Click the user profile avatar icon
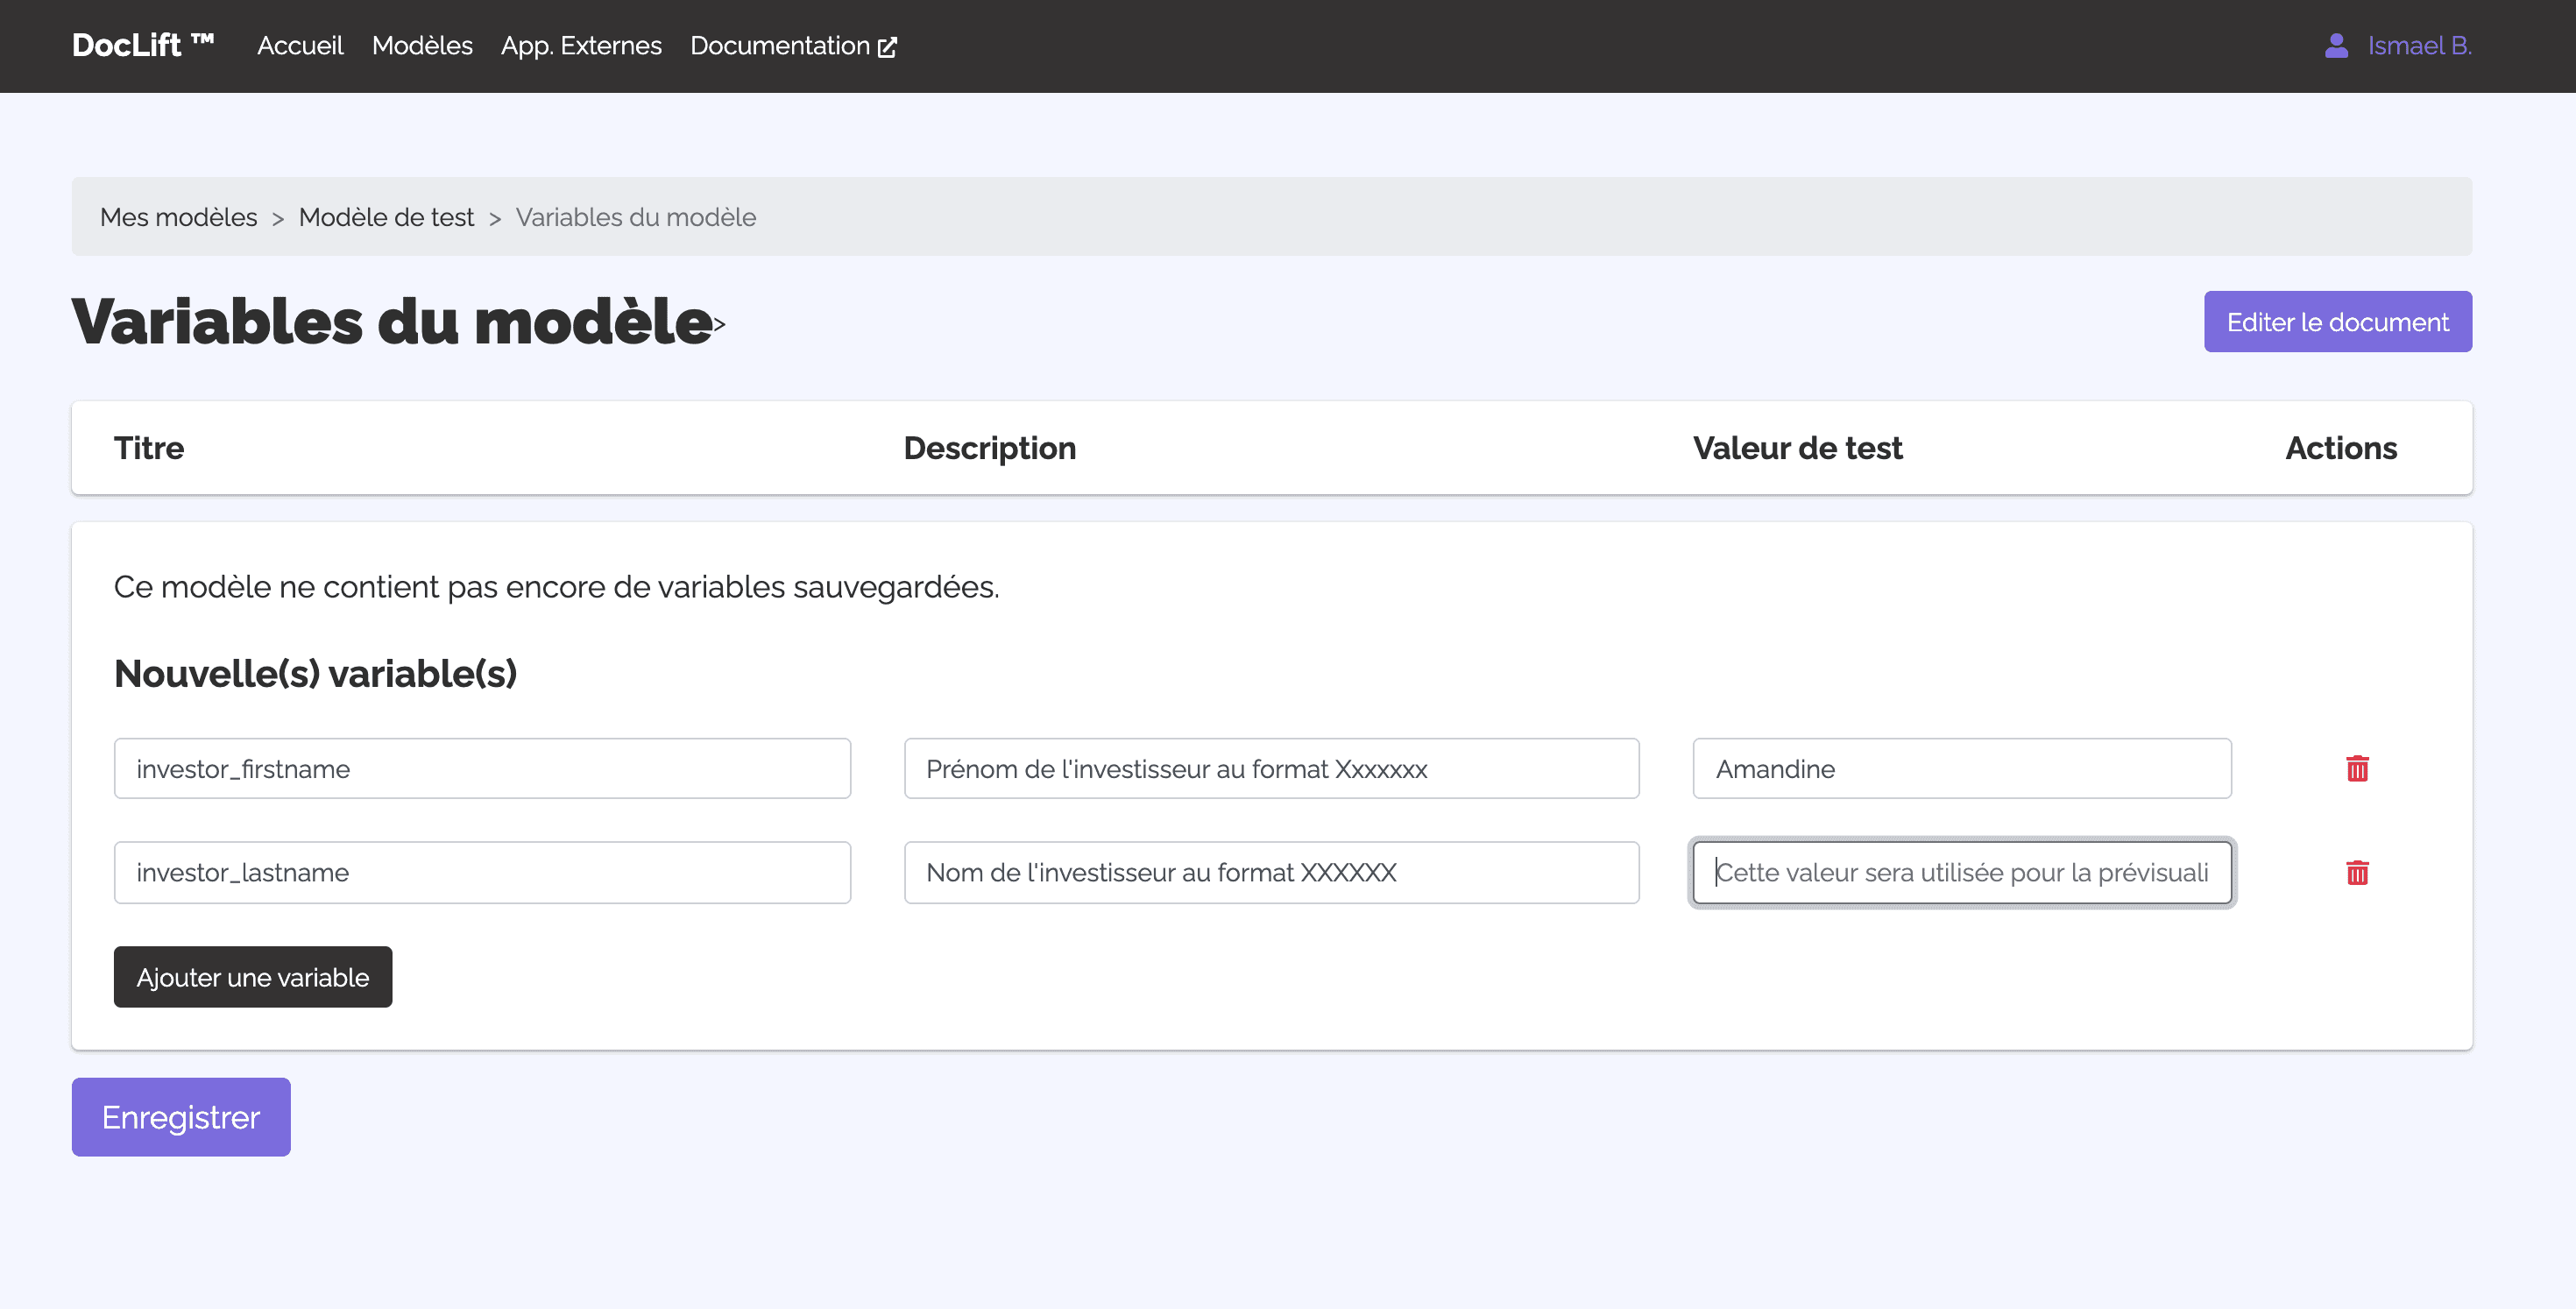The height and width of the screenshot is (1309, 2576). click(x=2336, y=46)
